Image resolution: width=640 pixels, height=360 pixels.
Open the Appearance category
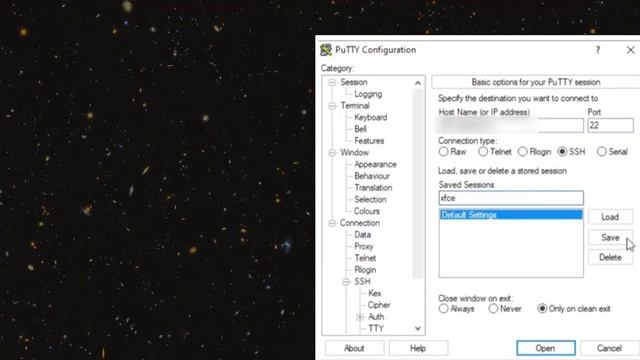coord(375,164)
